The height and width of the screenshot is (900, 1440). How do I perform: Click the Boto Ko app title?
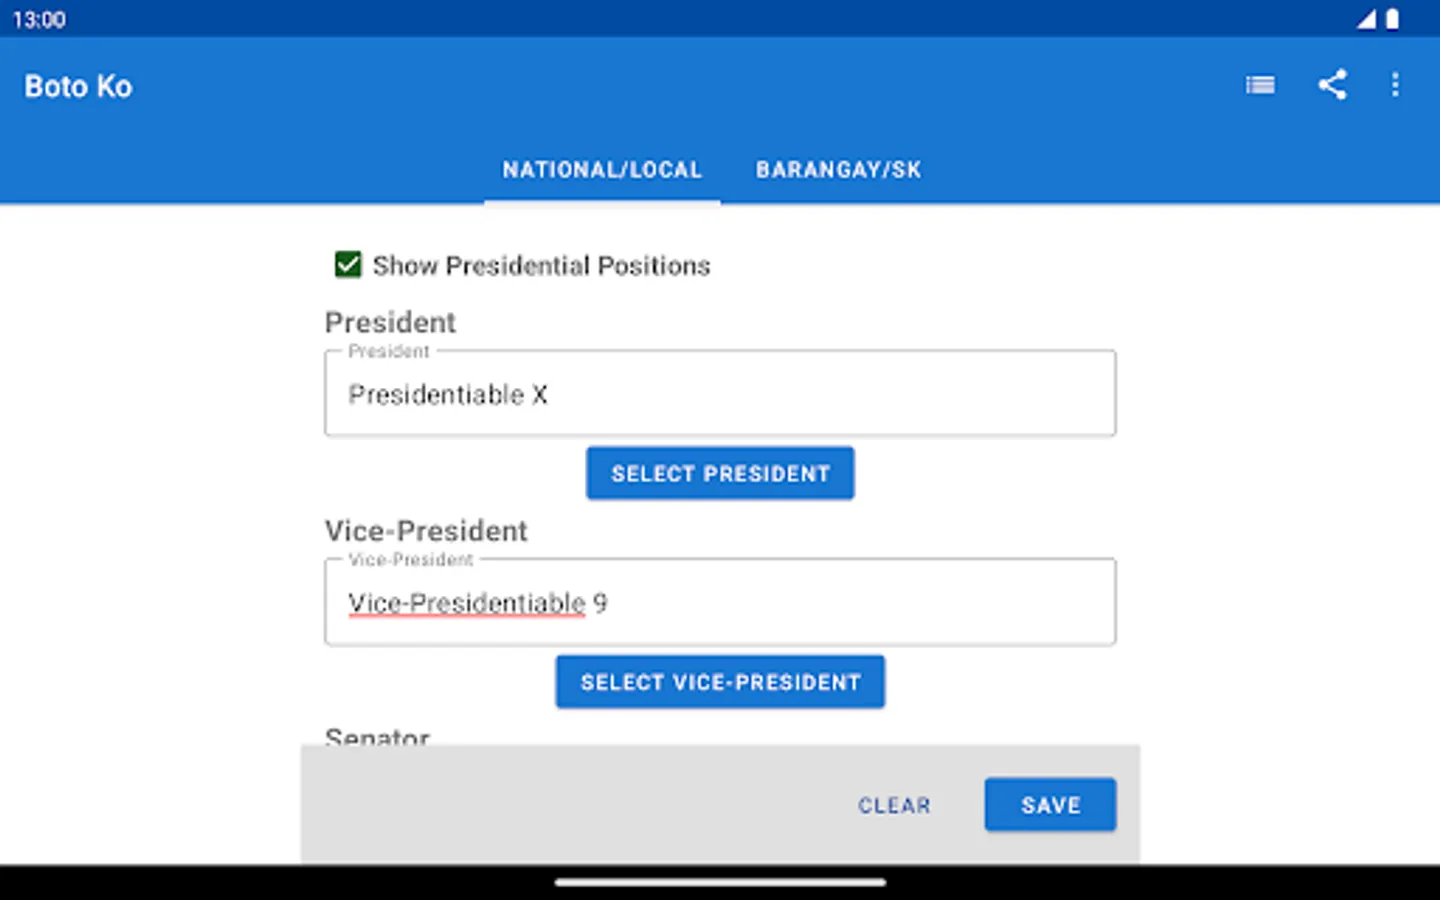[x=78, y=87]
